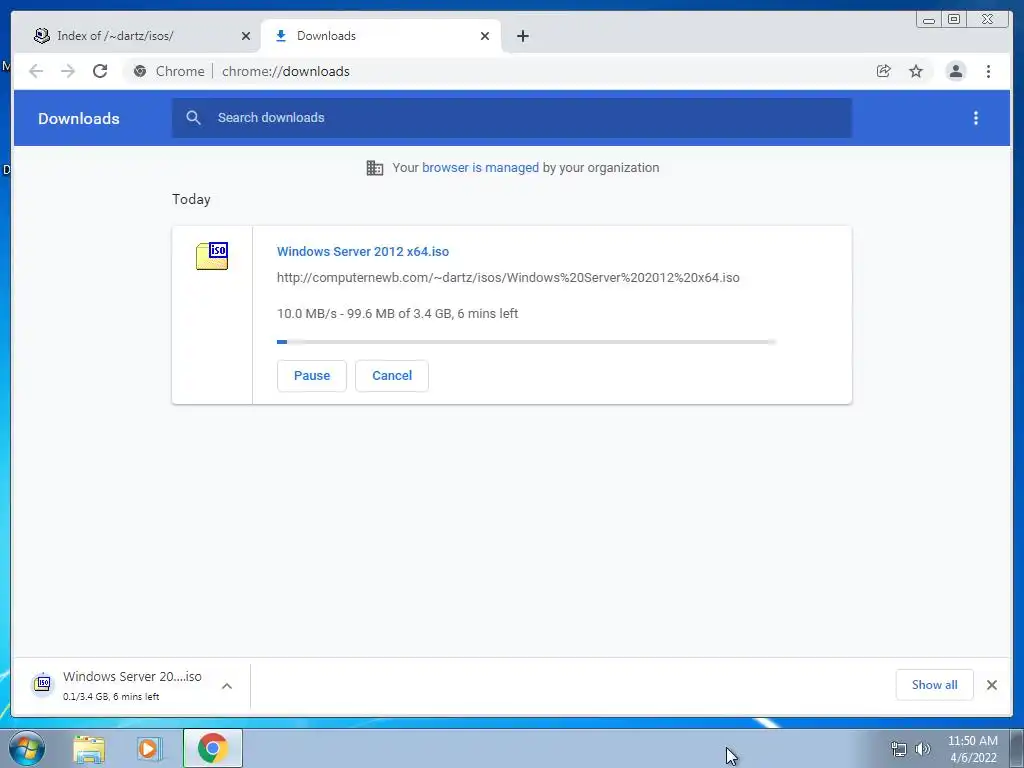Image resolution: width=1024 pixels, height=768 pixels.
Task: Reload the downloads page
Action: (x=100, y=71)
